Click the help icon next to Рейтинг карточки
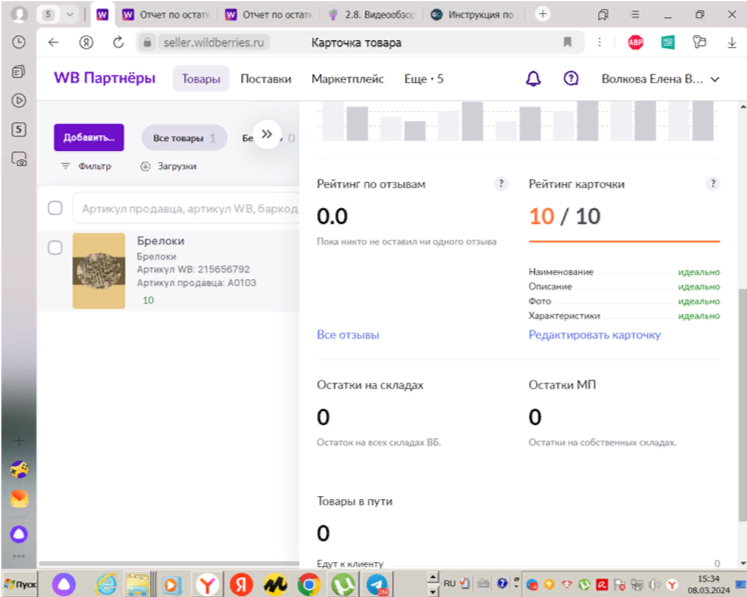Viewport: 747px width, 597px height. 713,184
